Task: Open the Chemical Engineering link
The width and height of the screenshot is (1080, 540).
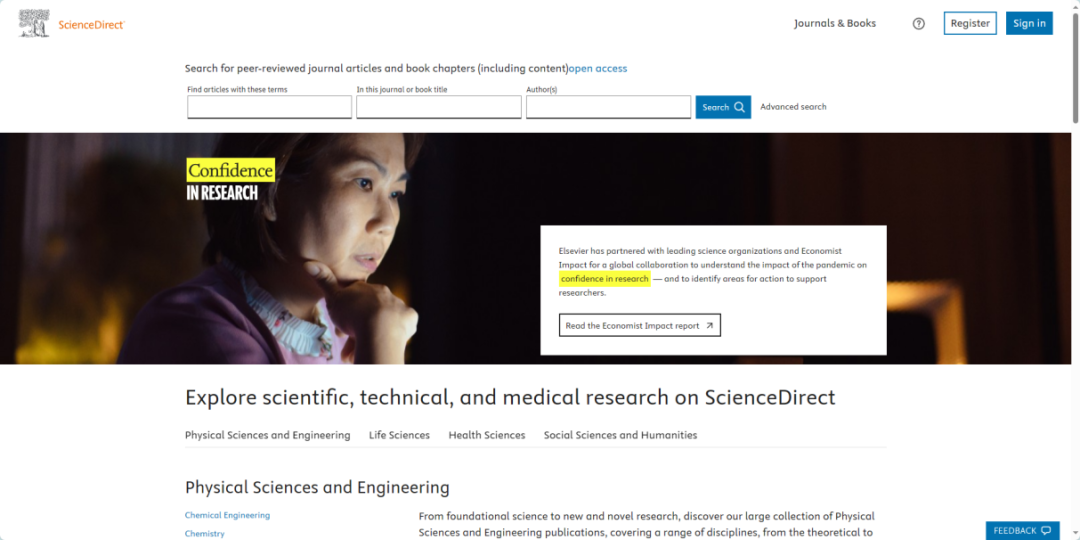Action: (227, 515)
